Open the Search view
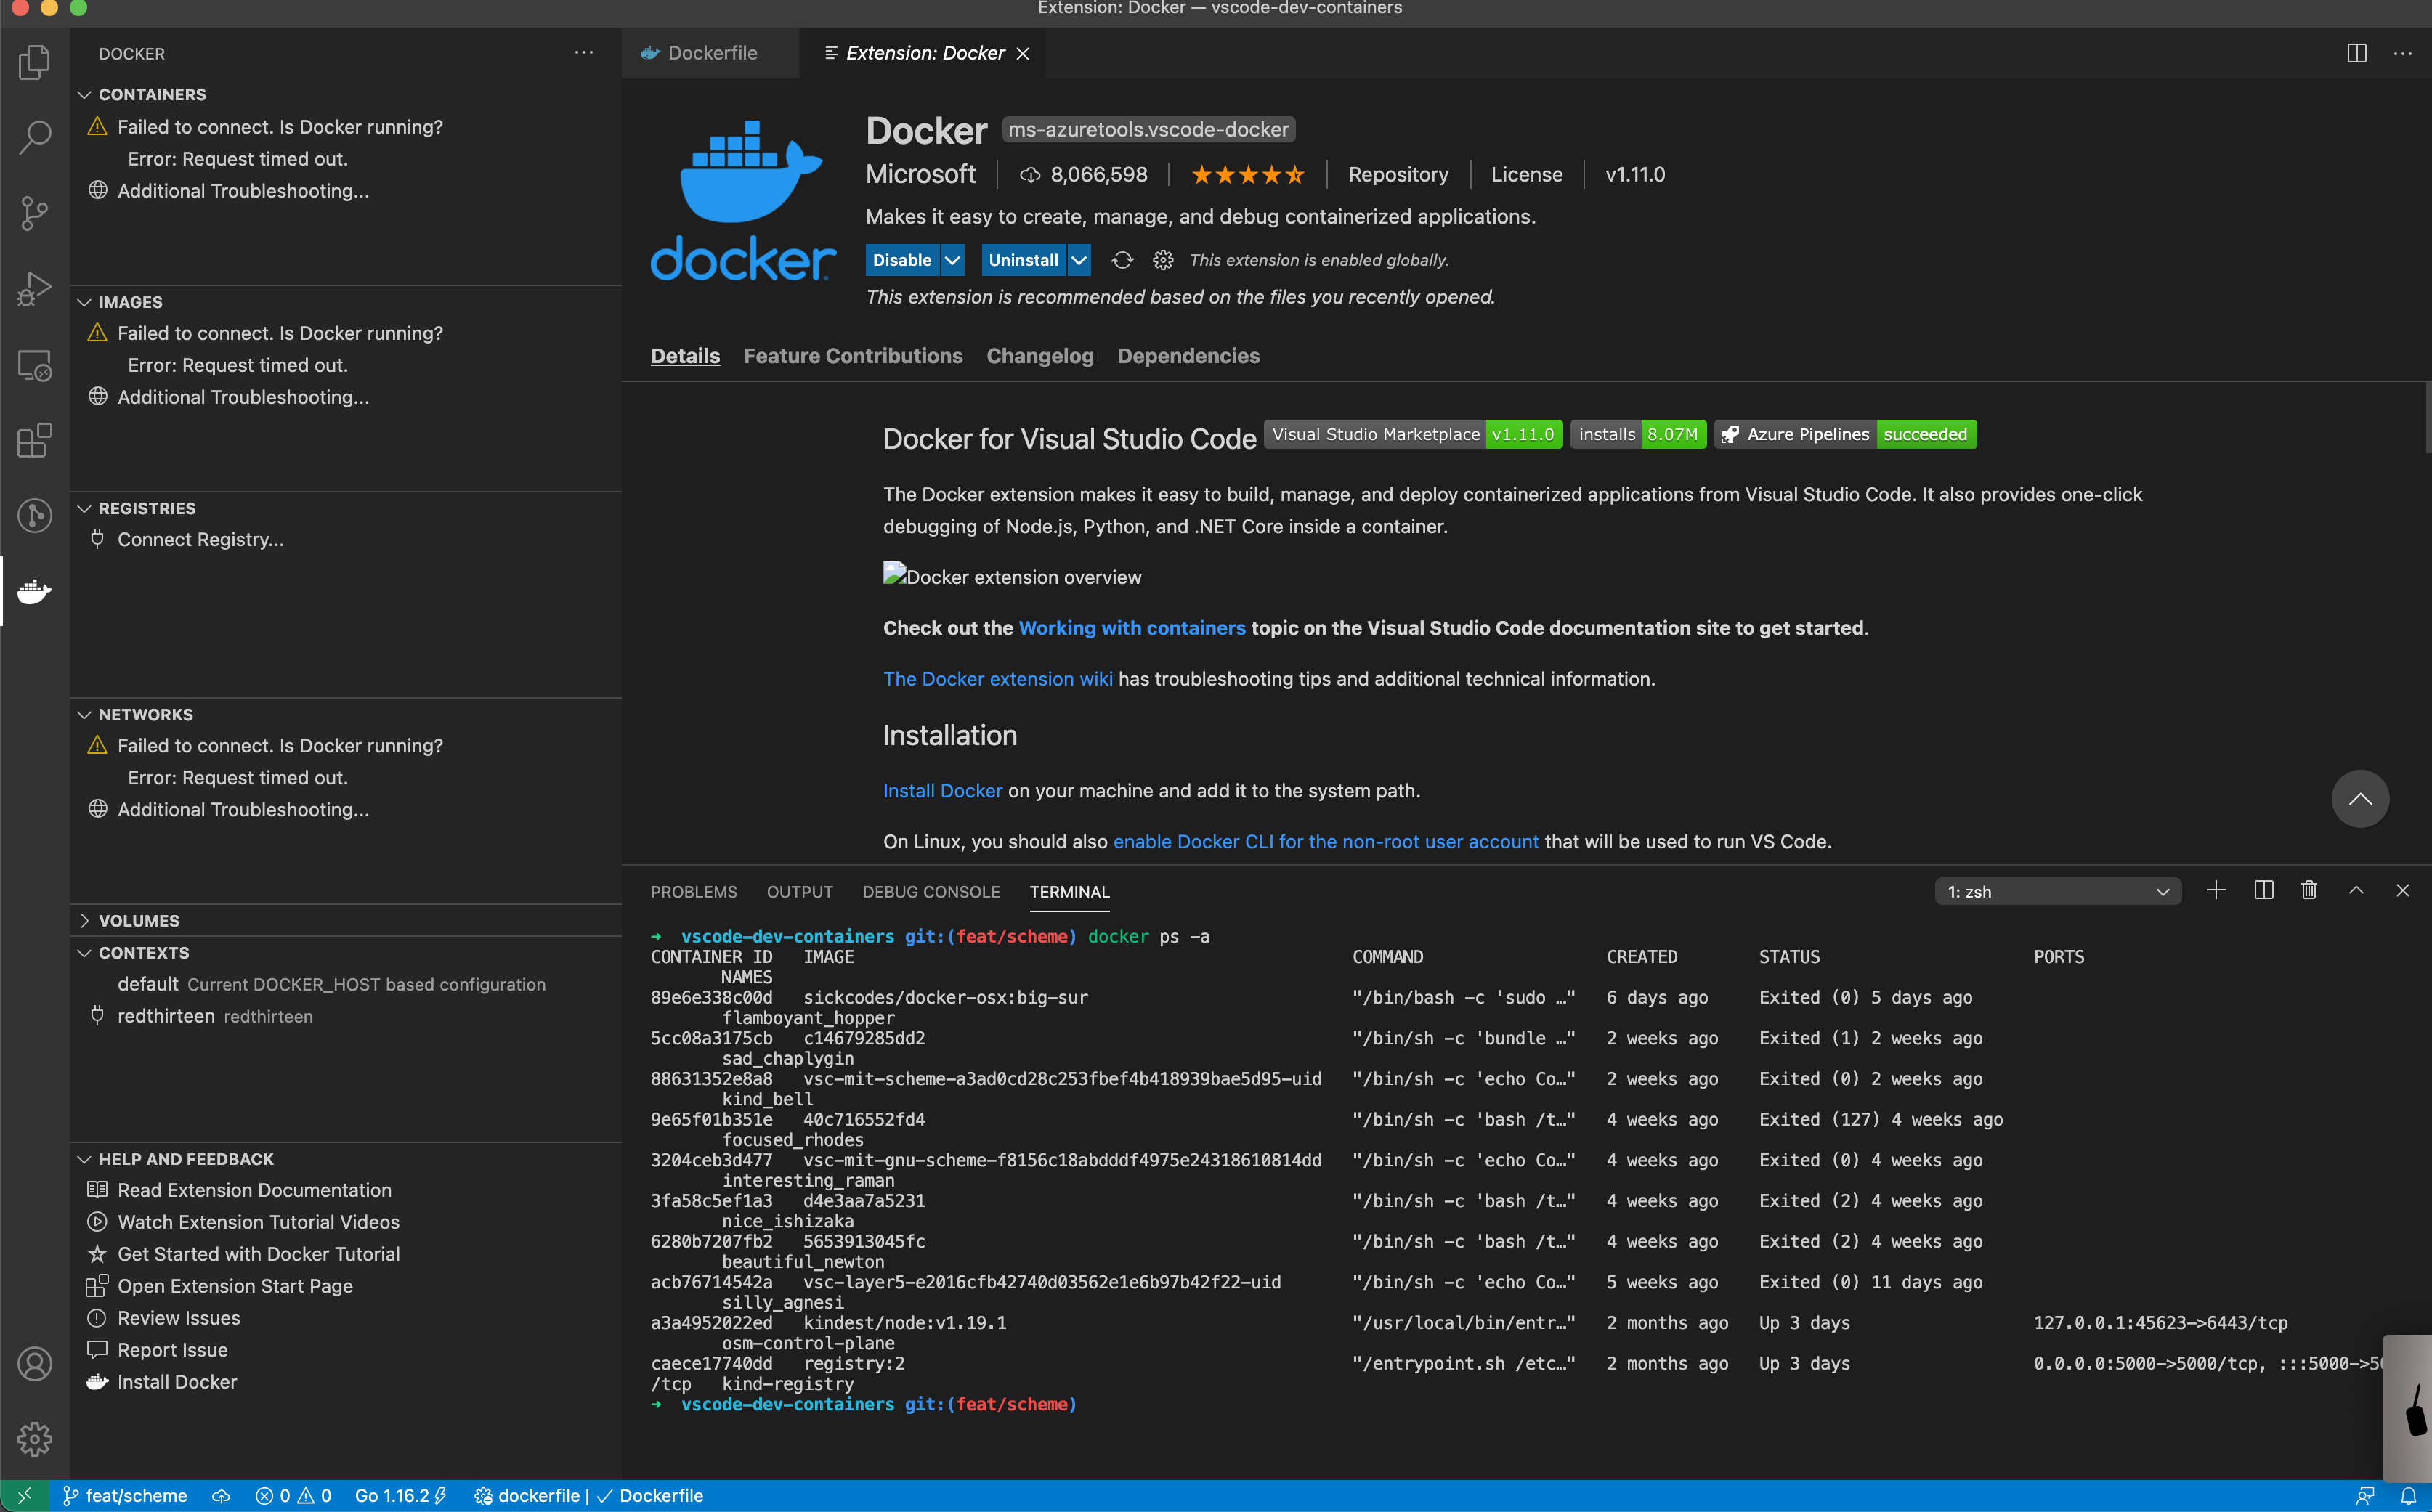2432x1512 pixels. tap(34, 137)
